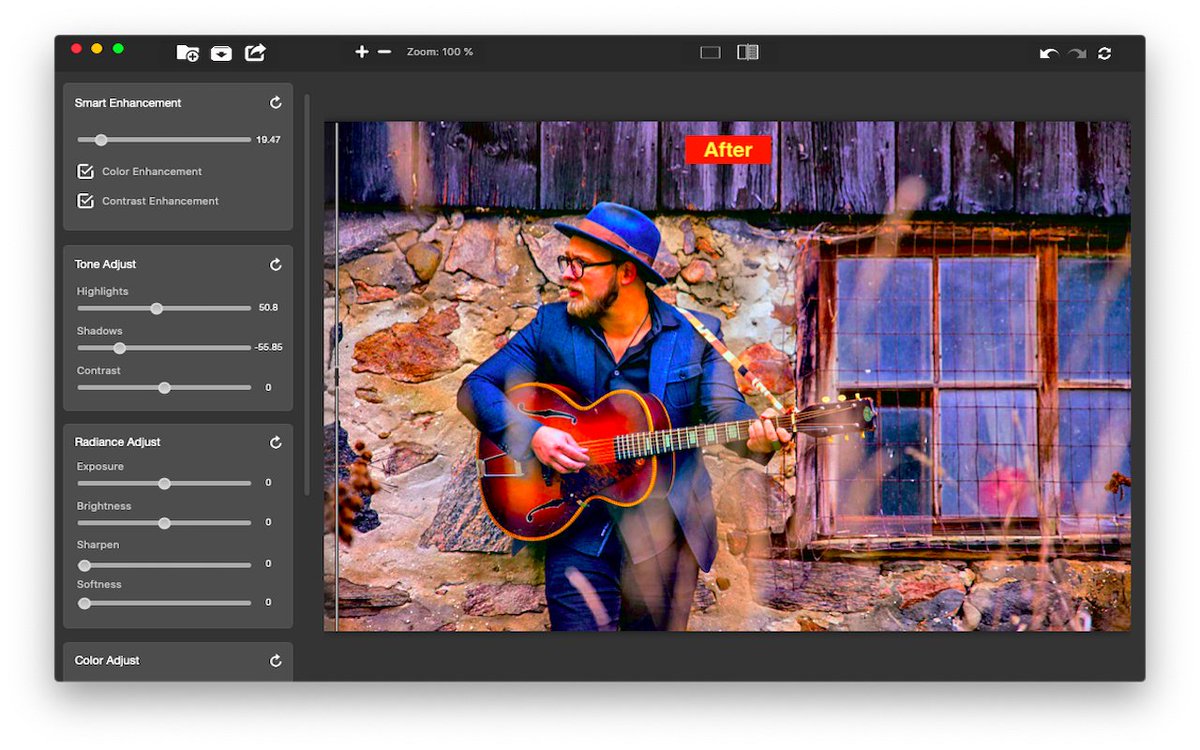Click the Shadows slider track

click(164, 348)
